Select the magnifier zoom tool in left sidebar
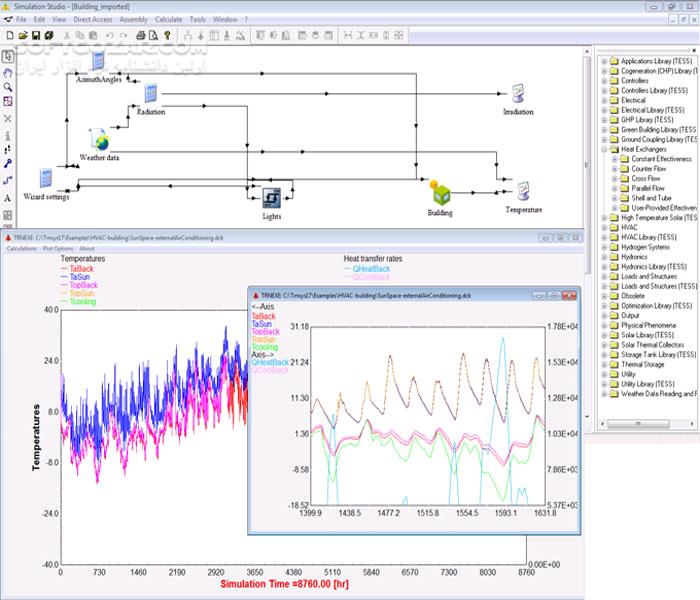This screenshot has height=600, width=700. click(8, 87)
